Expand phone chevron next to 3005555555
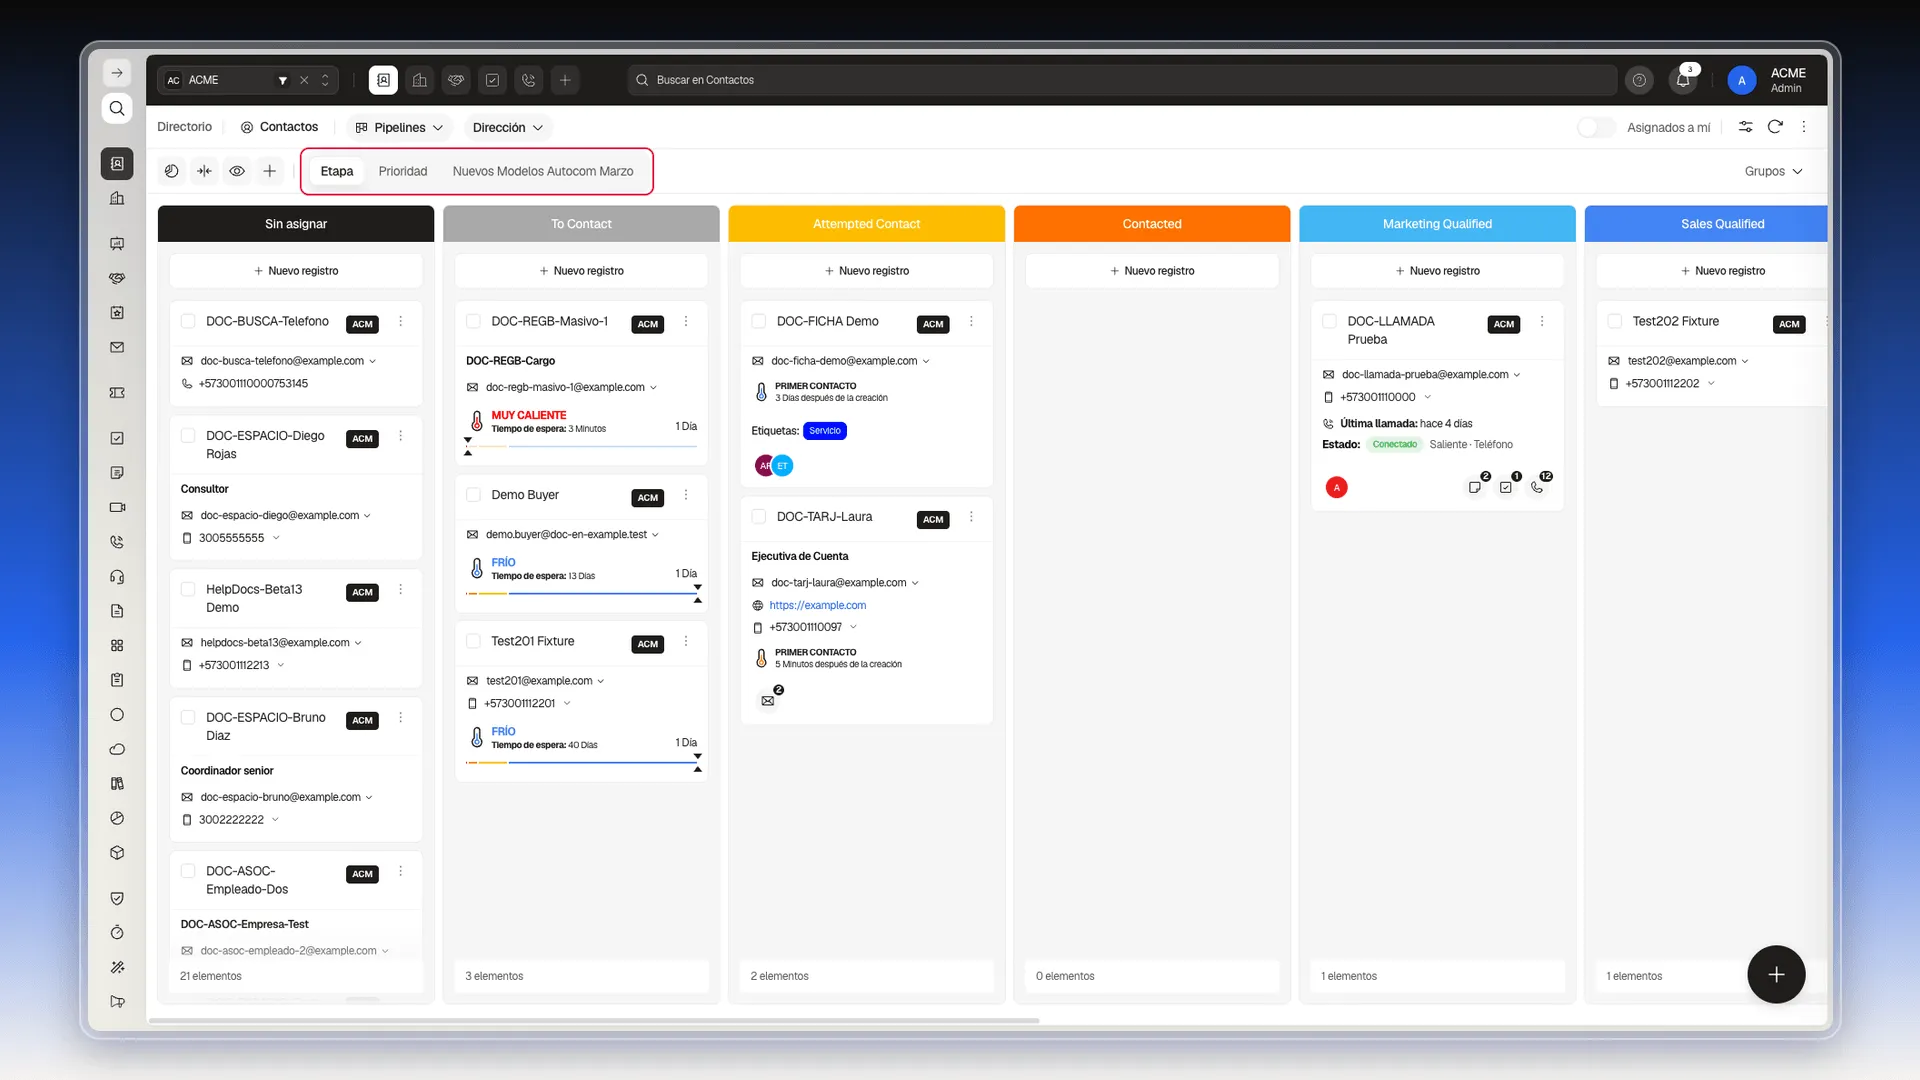The image size is (1920, 1080). coord(276,538)
